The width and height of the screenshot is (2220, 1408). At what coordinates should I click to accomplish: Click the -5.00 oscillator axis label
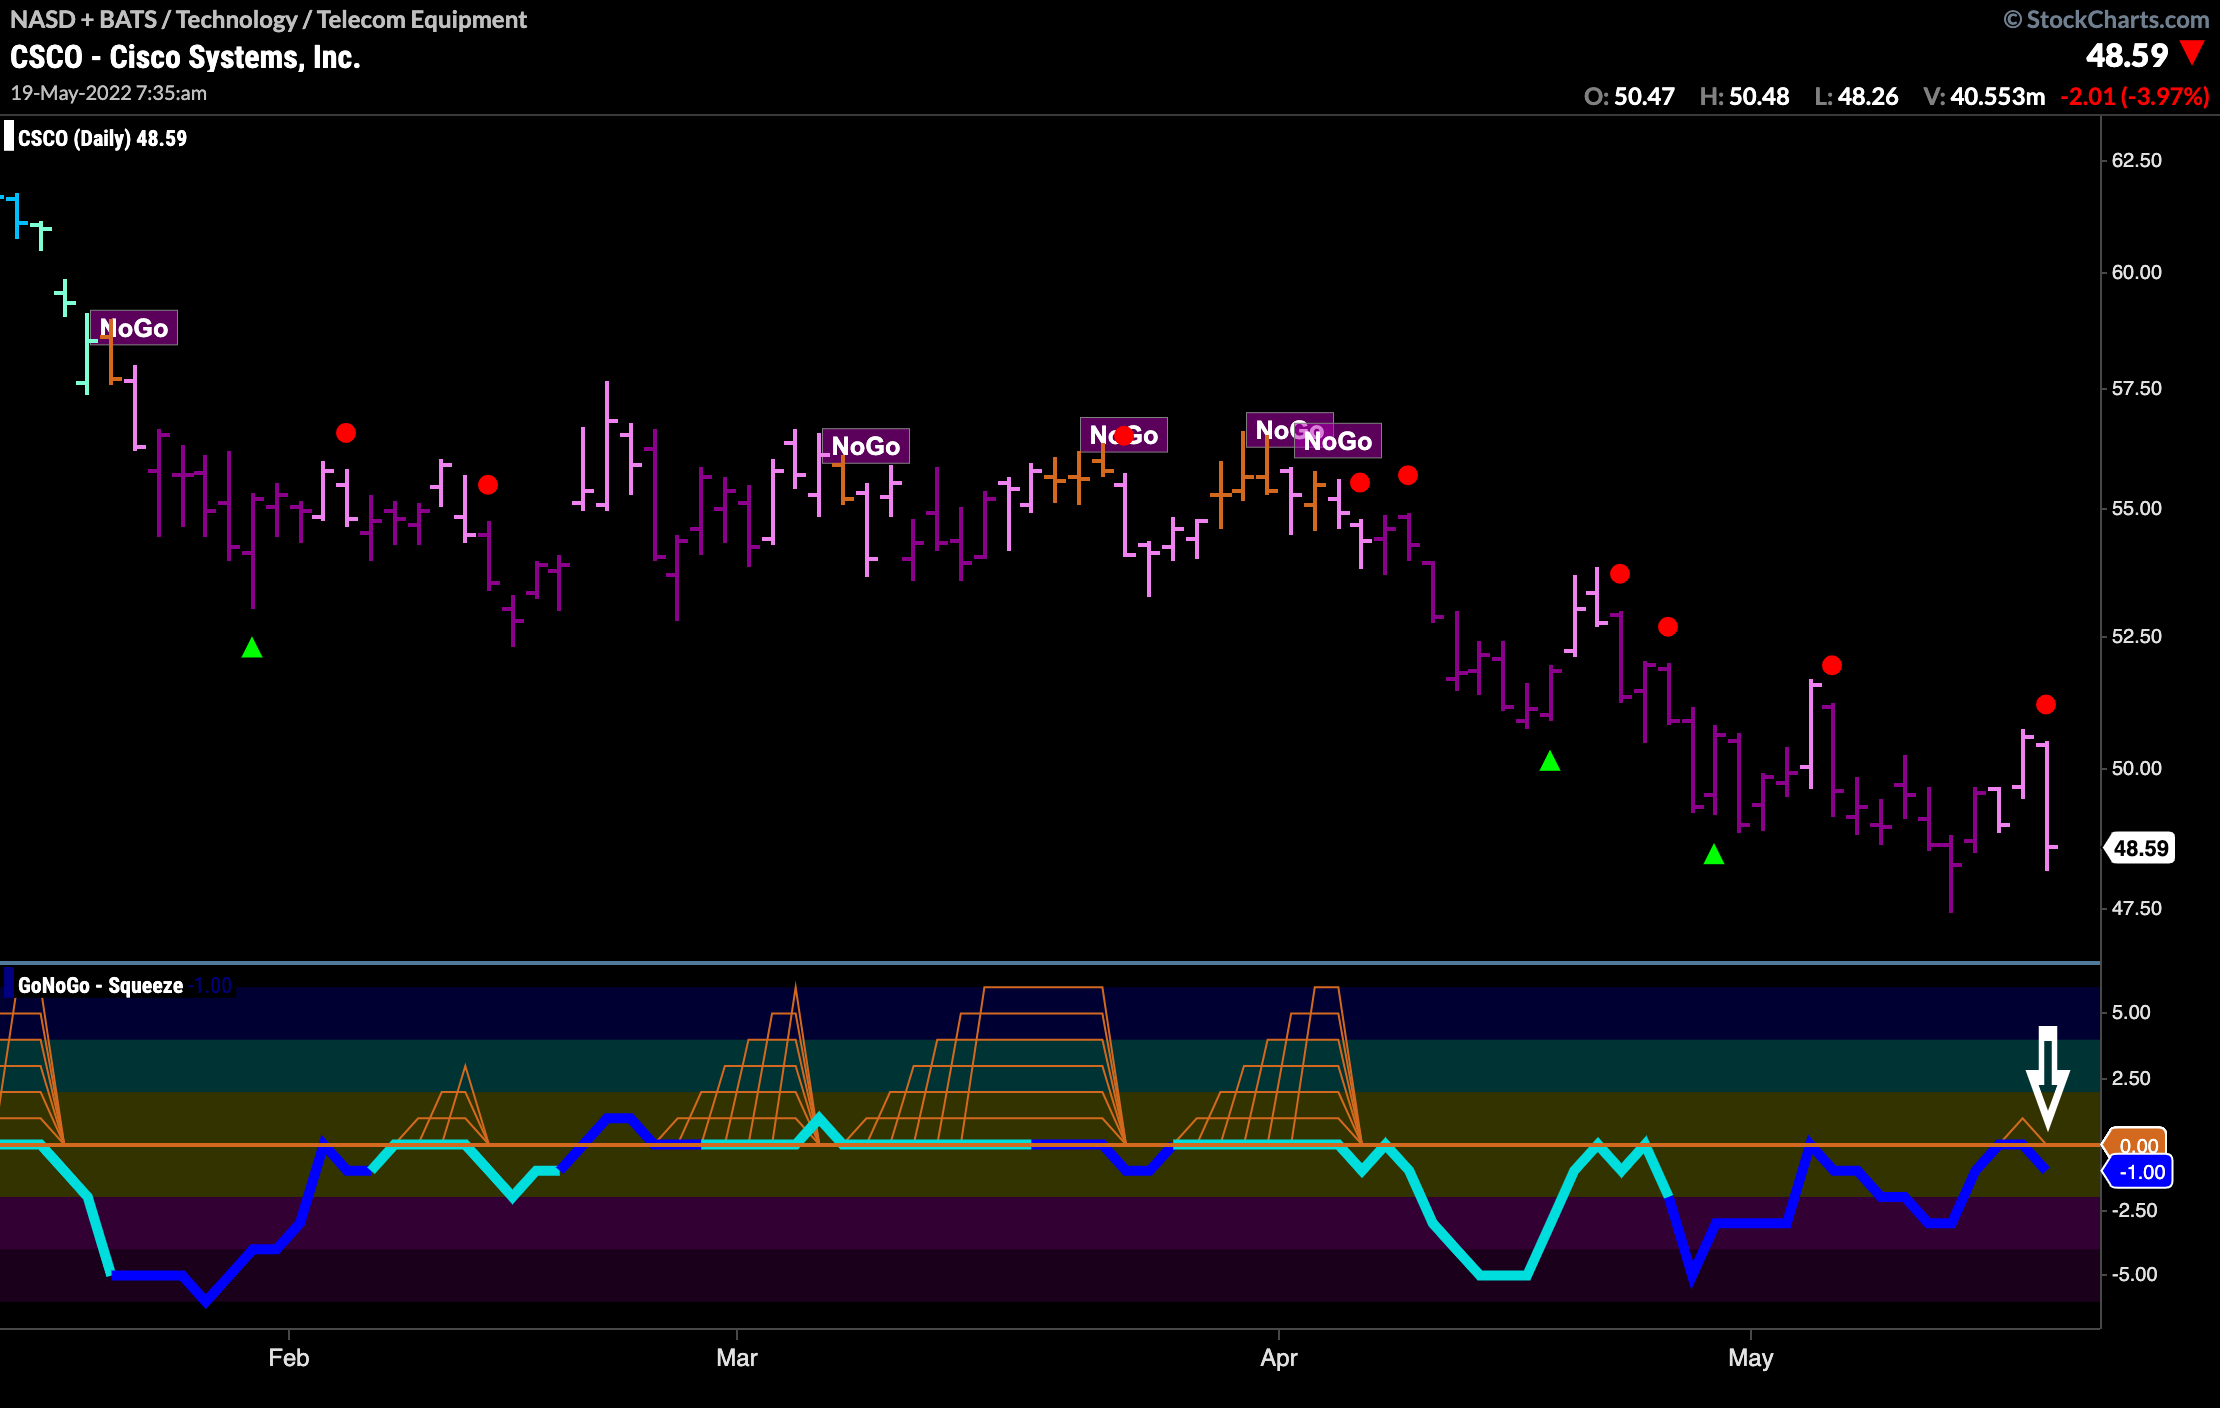2134,1274
